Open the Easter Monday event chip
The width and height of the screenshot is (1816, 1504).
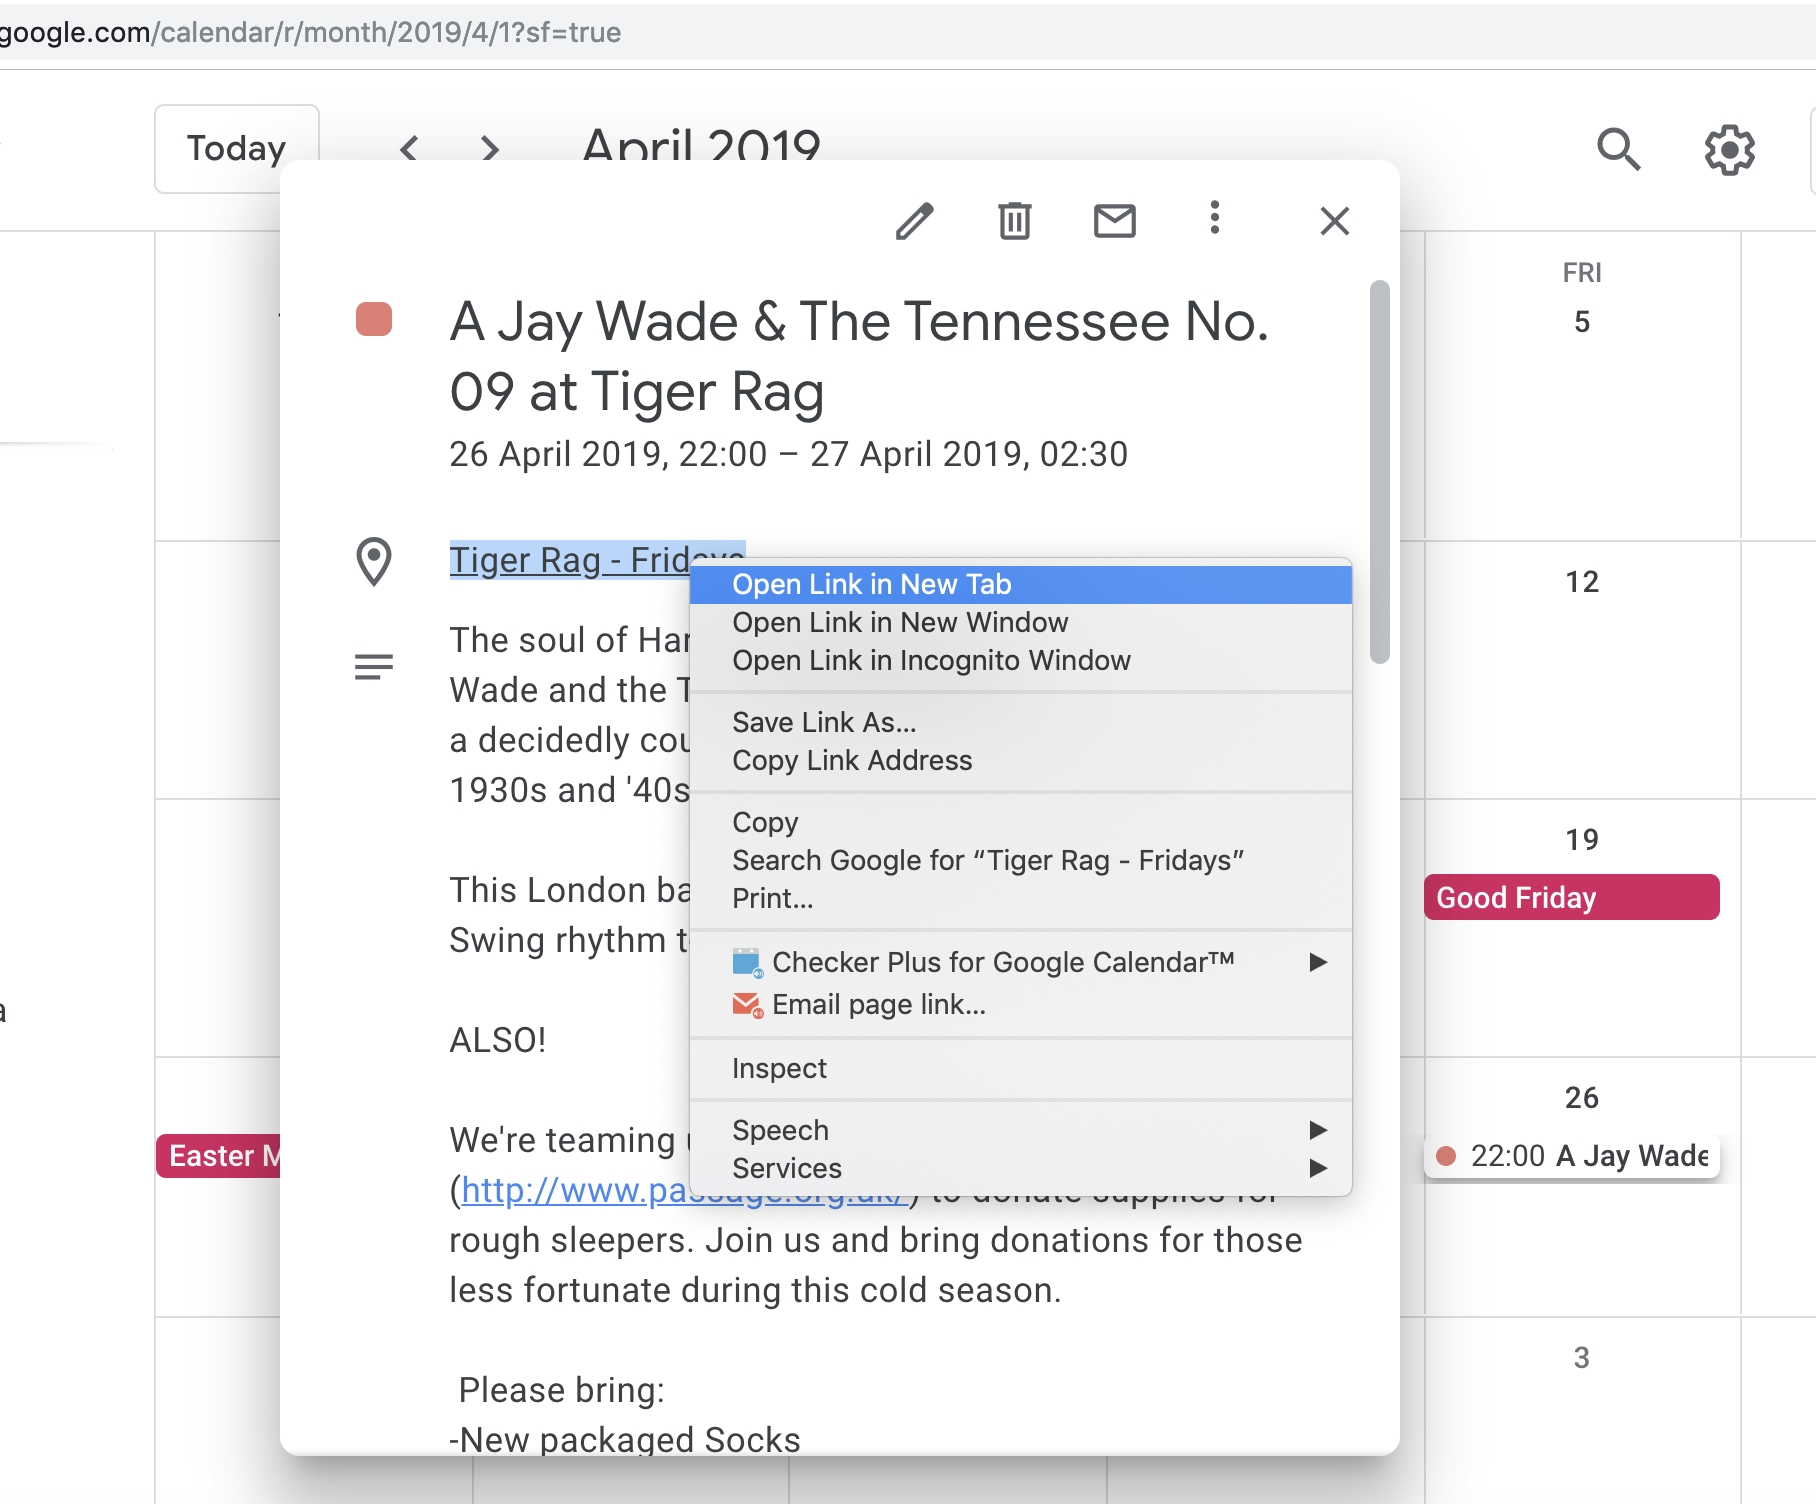[x=219, y=1156]
